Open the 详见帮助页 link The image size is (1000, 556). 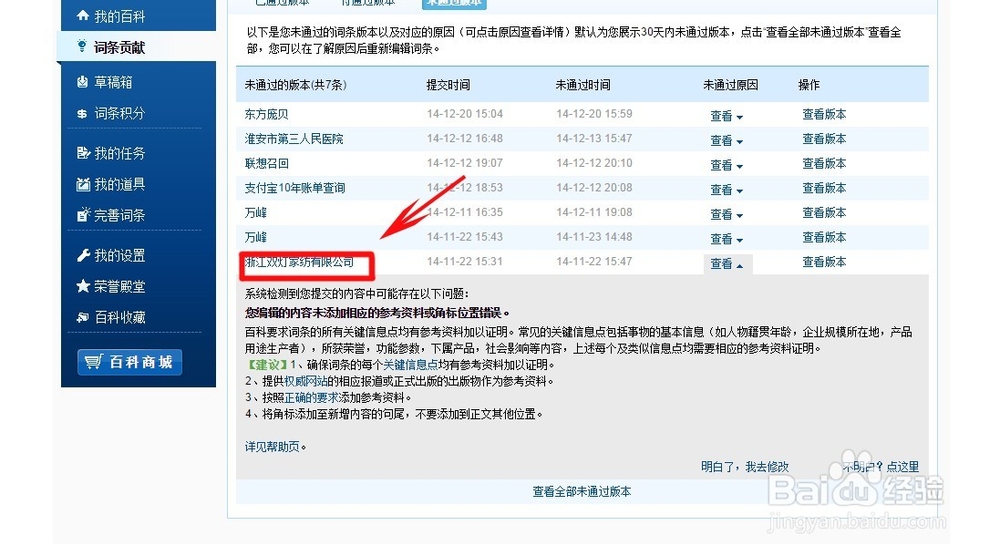pyautogui.click(x=272, y=446)
